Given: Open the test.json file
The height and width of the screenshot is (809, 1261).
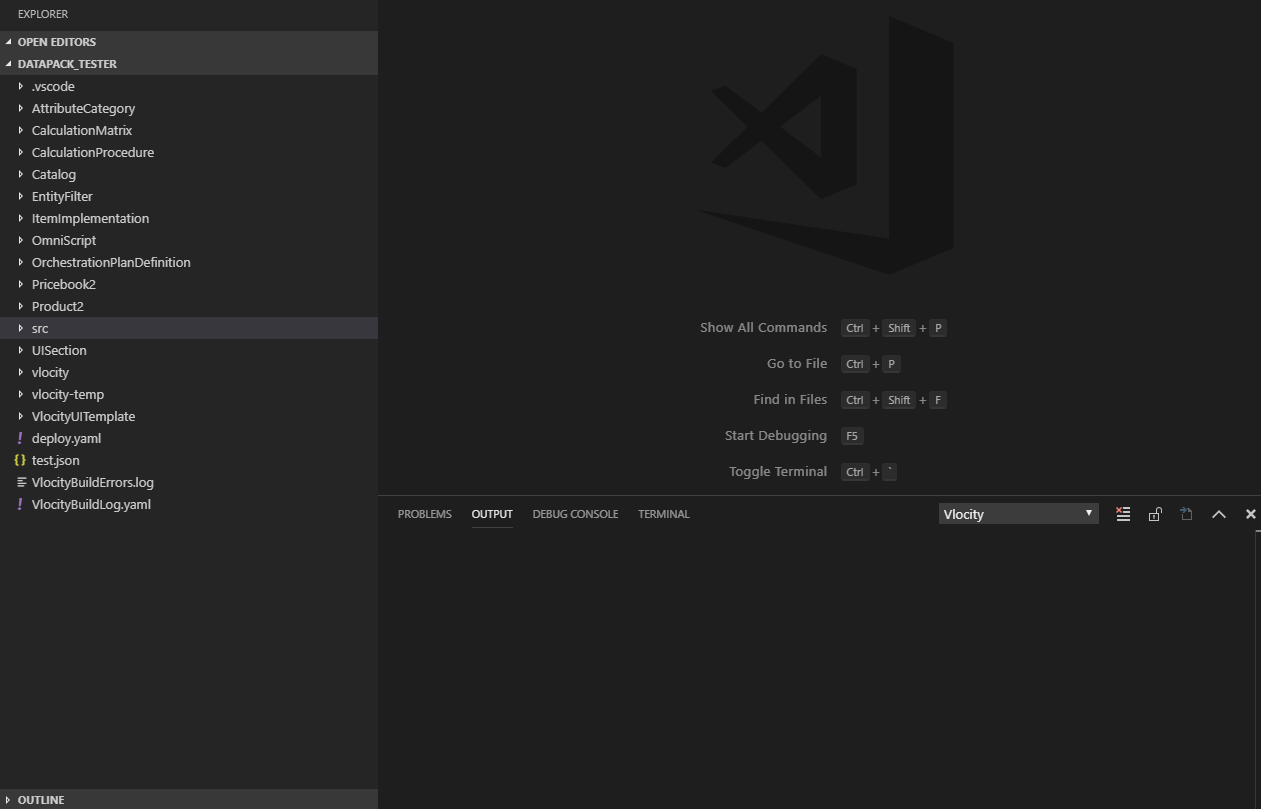Looking at the screenshot, I should [189, 460].
